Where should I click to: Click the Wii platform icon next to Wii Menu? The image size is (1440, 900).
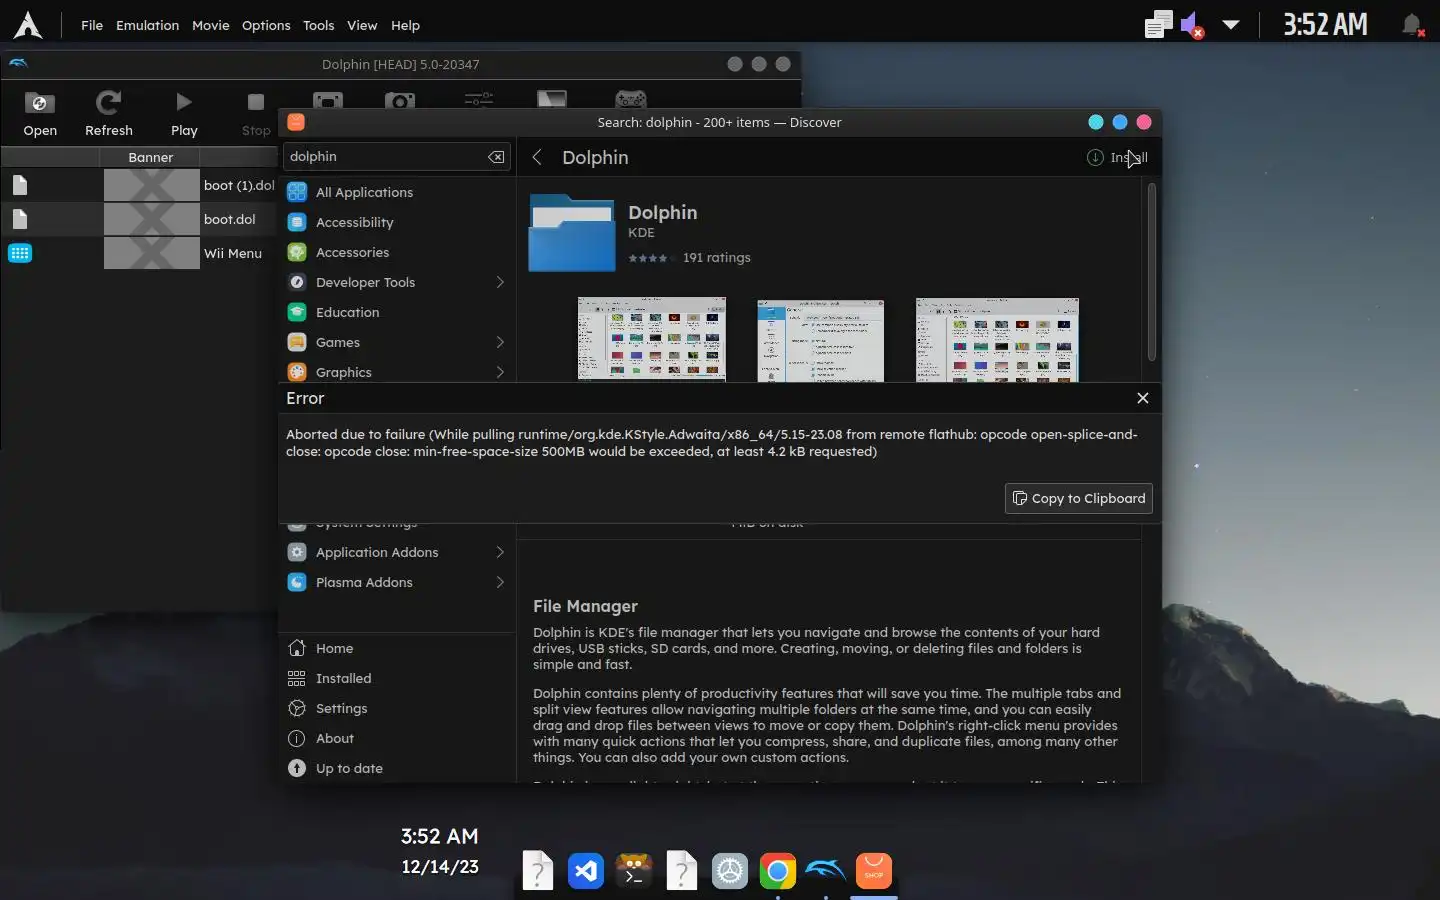(x=20, y=253)
